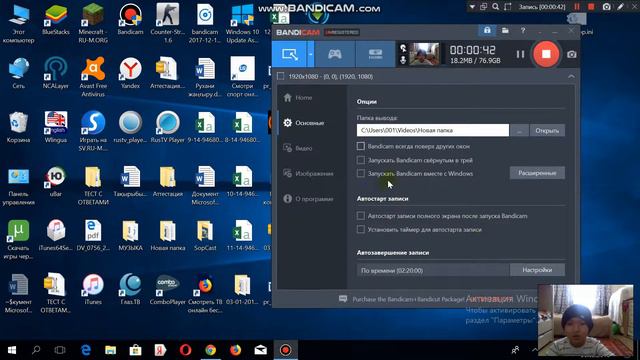Image resolution: width=640 pixels, height=360 pixels.
Task: Open the Minecraft RU-M.ORG desktop icon
Action: coord(93,23)
